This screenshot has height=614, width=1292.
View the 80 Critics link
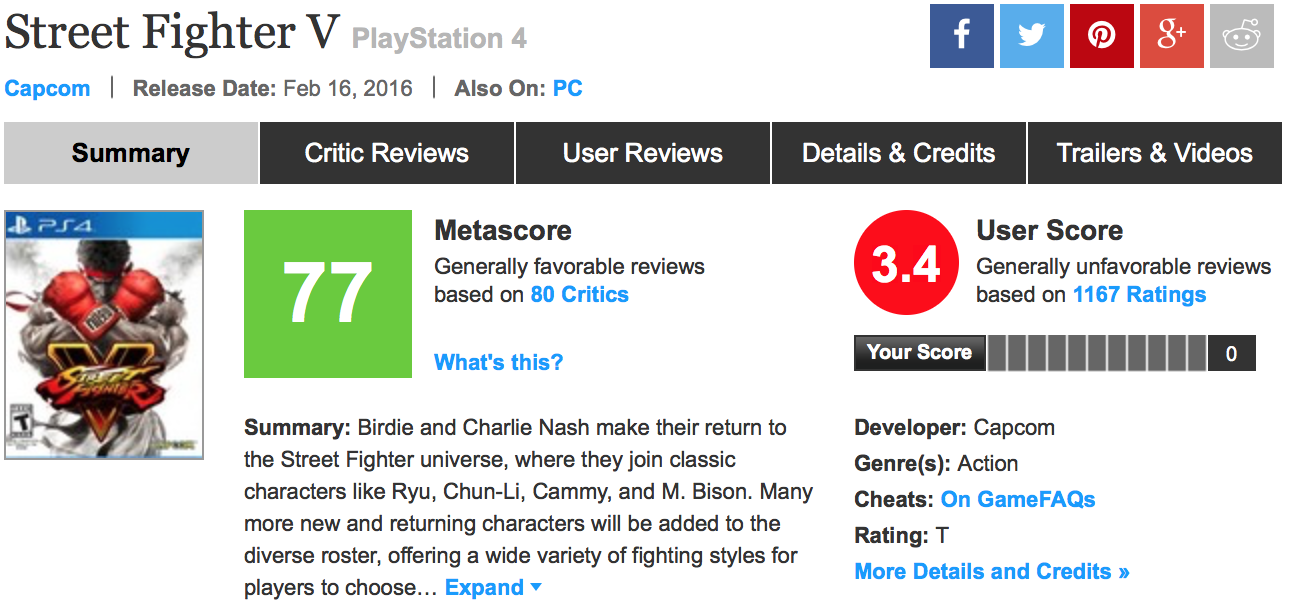pyautogui.click(x=580, y=295)
